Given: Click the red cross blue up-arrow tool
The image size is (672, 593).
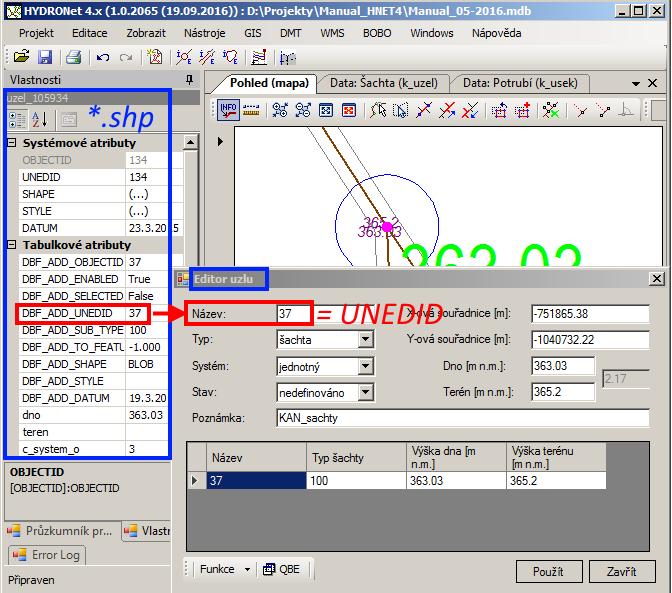Looking at the screenshot, I should (447, 110).
